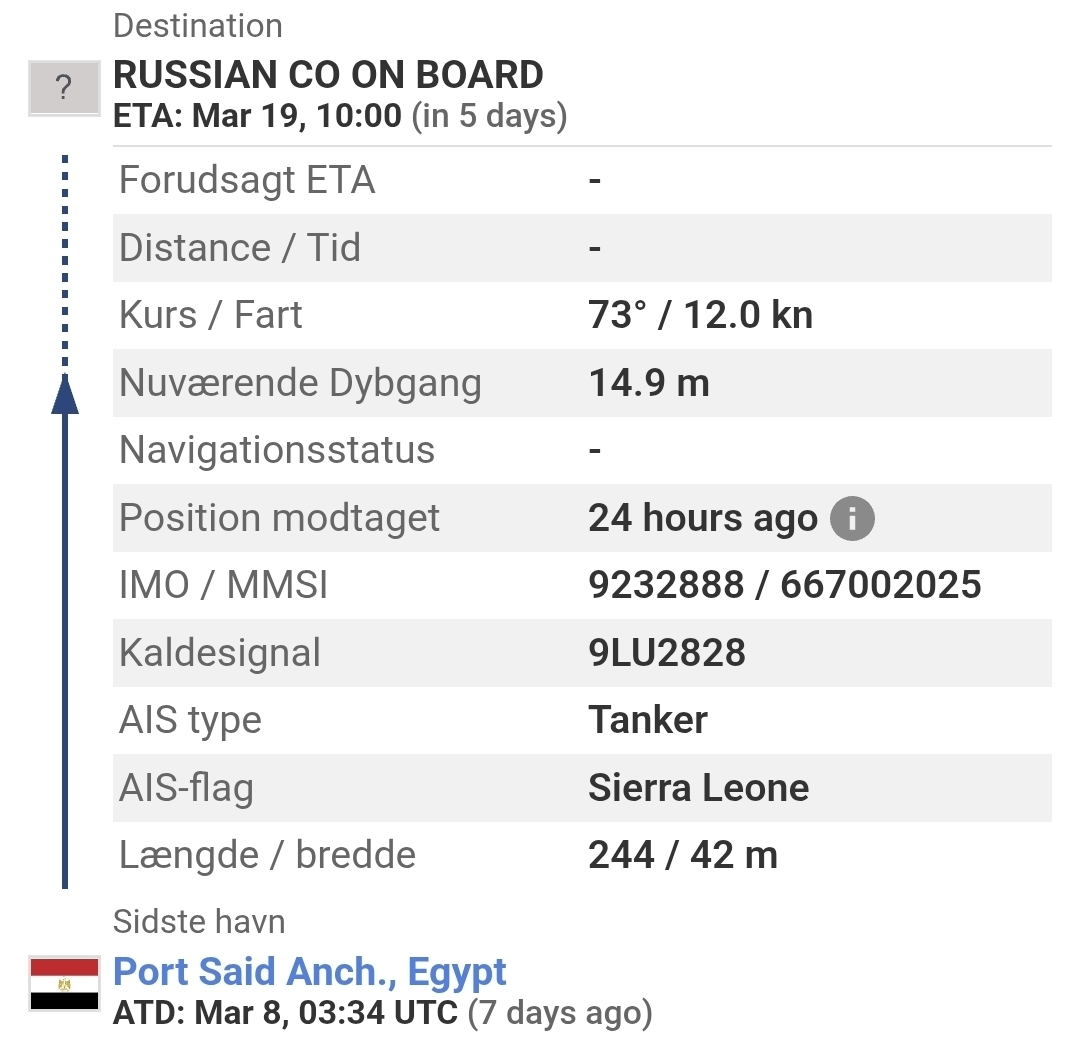Click the ETA Mar 19, 10:00 text
1080x1050 pixels.
point(258,116)
